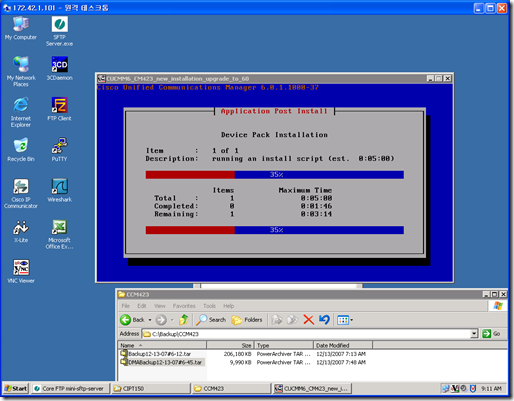Open Microsoft Office Excel shortcut
This screenshot has height=401, width=514.
coord(59,234)
